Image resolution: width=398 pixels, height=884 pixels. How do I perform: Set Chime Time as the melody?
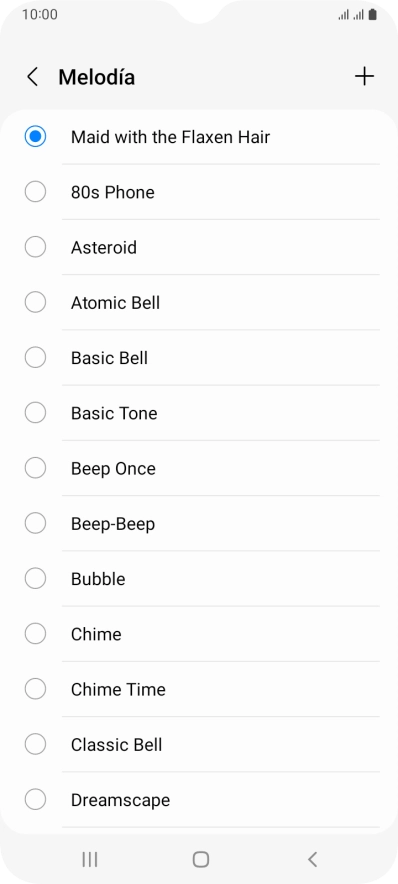(199, 689)
